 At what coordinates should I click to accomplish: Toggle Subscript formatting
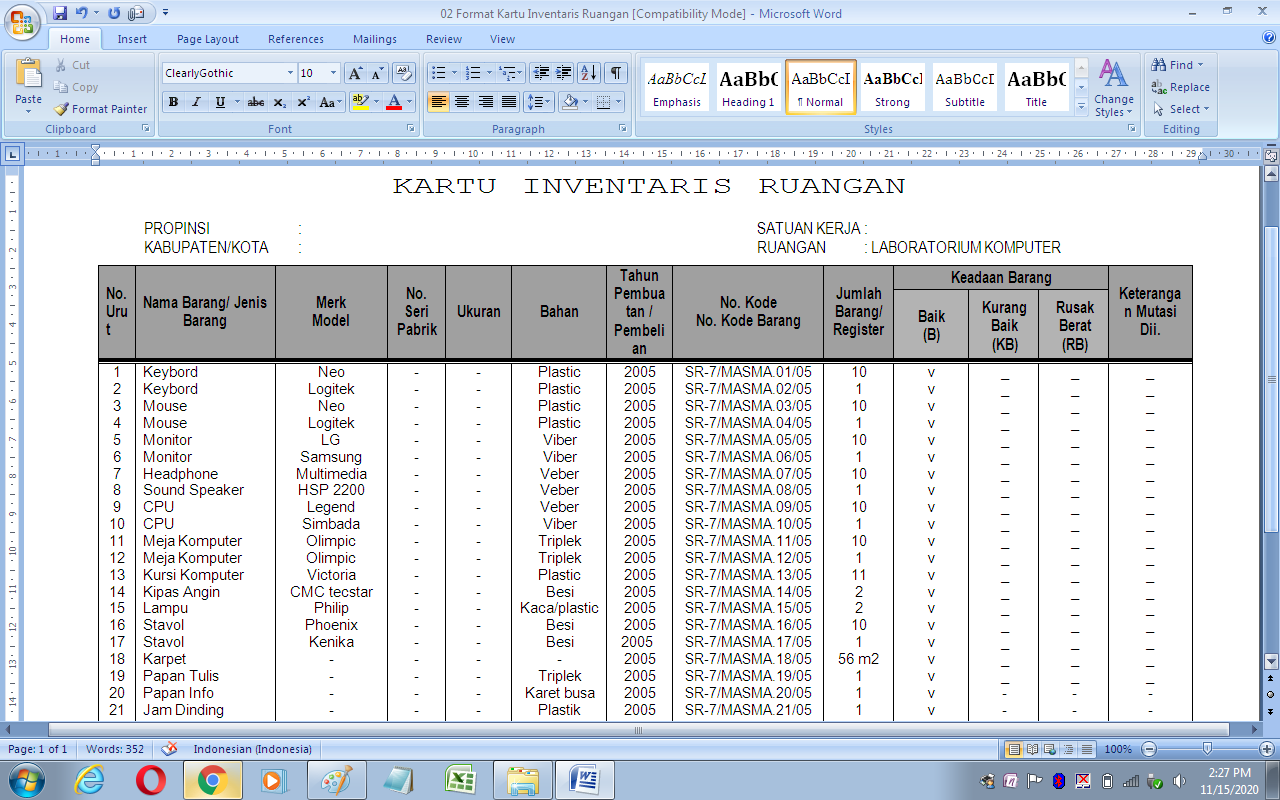pyautogui.click(x=280, y=102)
